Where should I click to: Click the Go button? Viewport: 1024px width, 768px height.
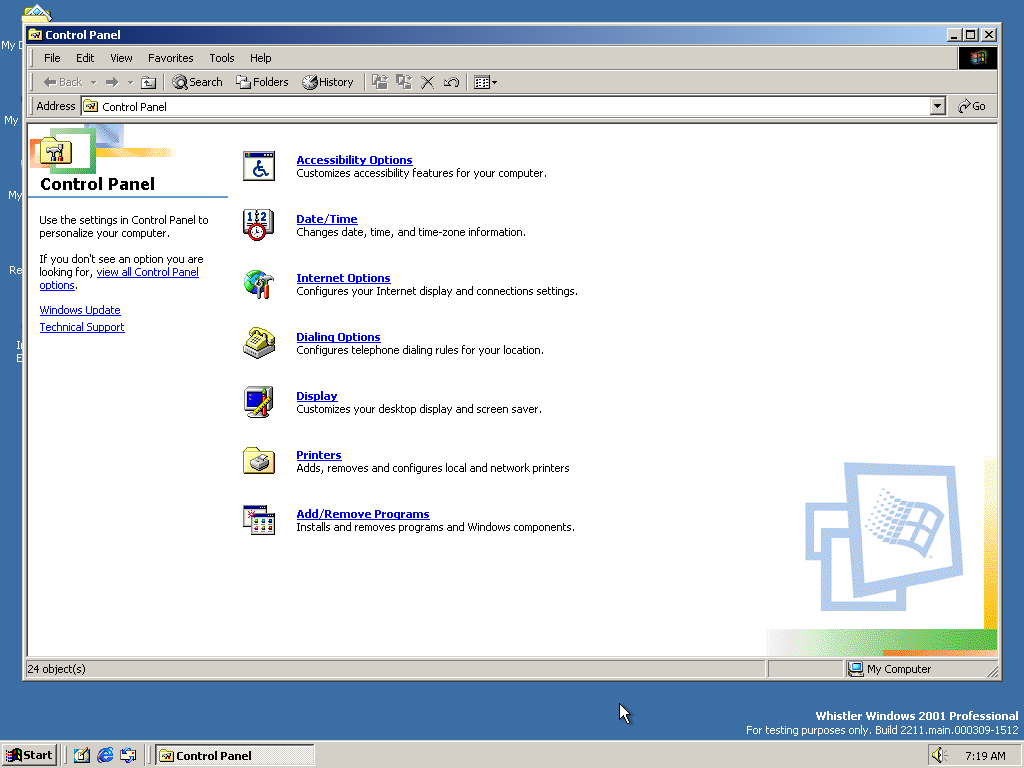coord(972,106)
